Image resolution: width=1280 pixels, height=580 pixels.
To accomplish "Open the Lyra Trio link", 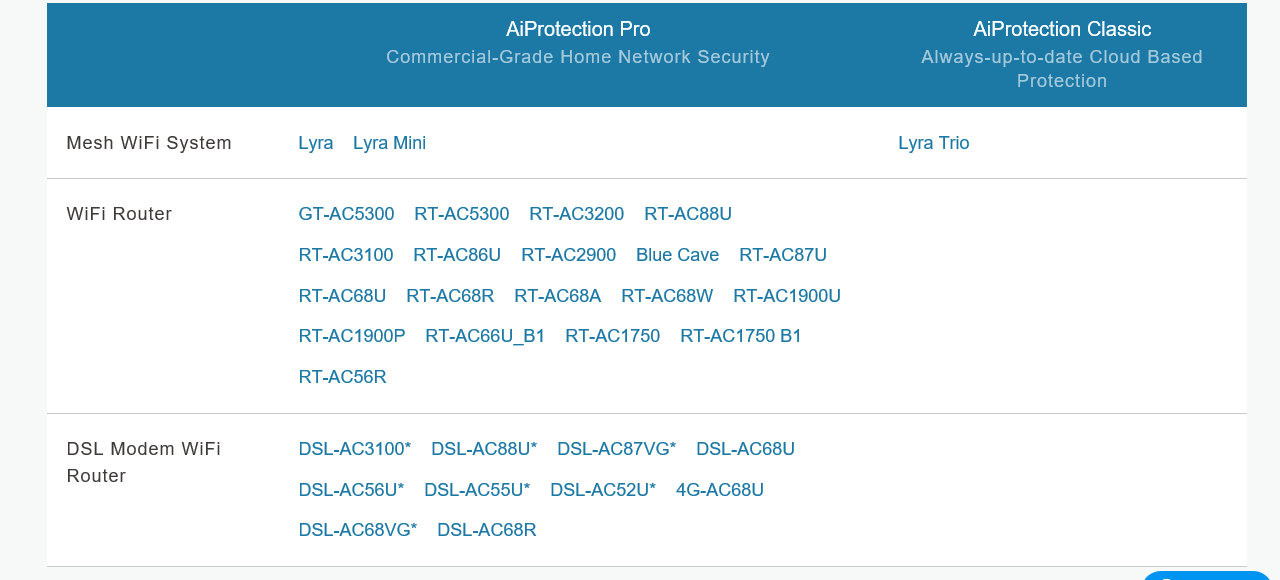I will tap(933, 143).
